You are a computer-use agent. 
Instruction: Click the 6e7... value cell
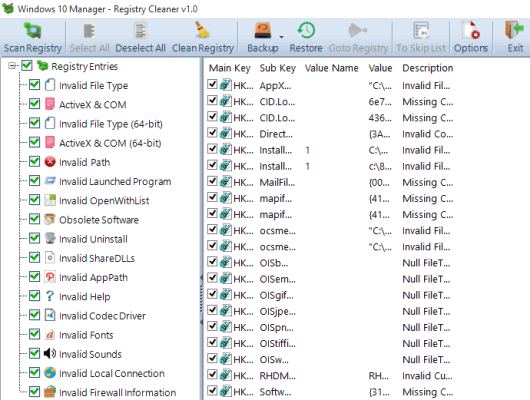380,101
